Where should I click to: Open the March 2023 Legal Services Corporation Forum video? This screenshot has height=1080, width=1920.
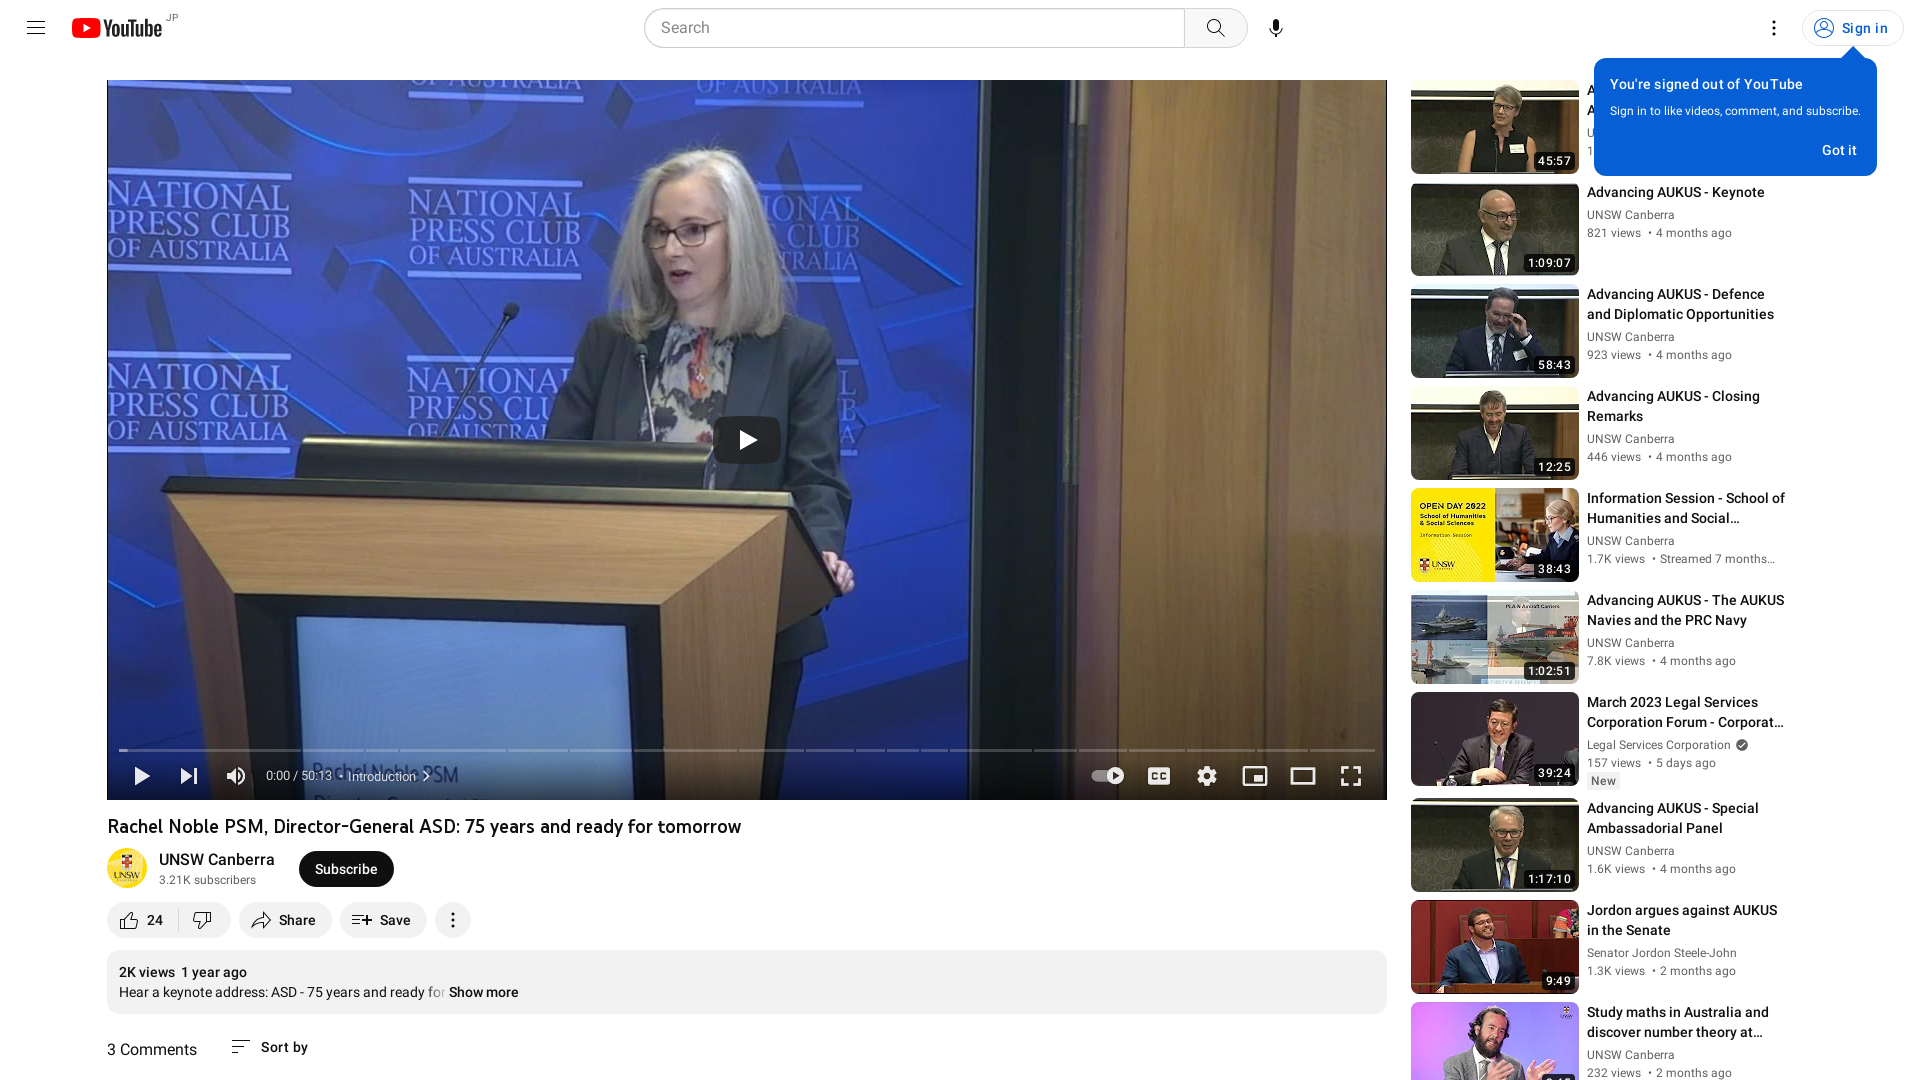pyautogui.click(x=1685, y=712)
